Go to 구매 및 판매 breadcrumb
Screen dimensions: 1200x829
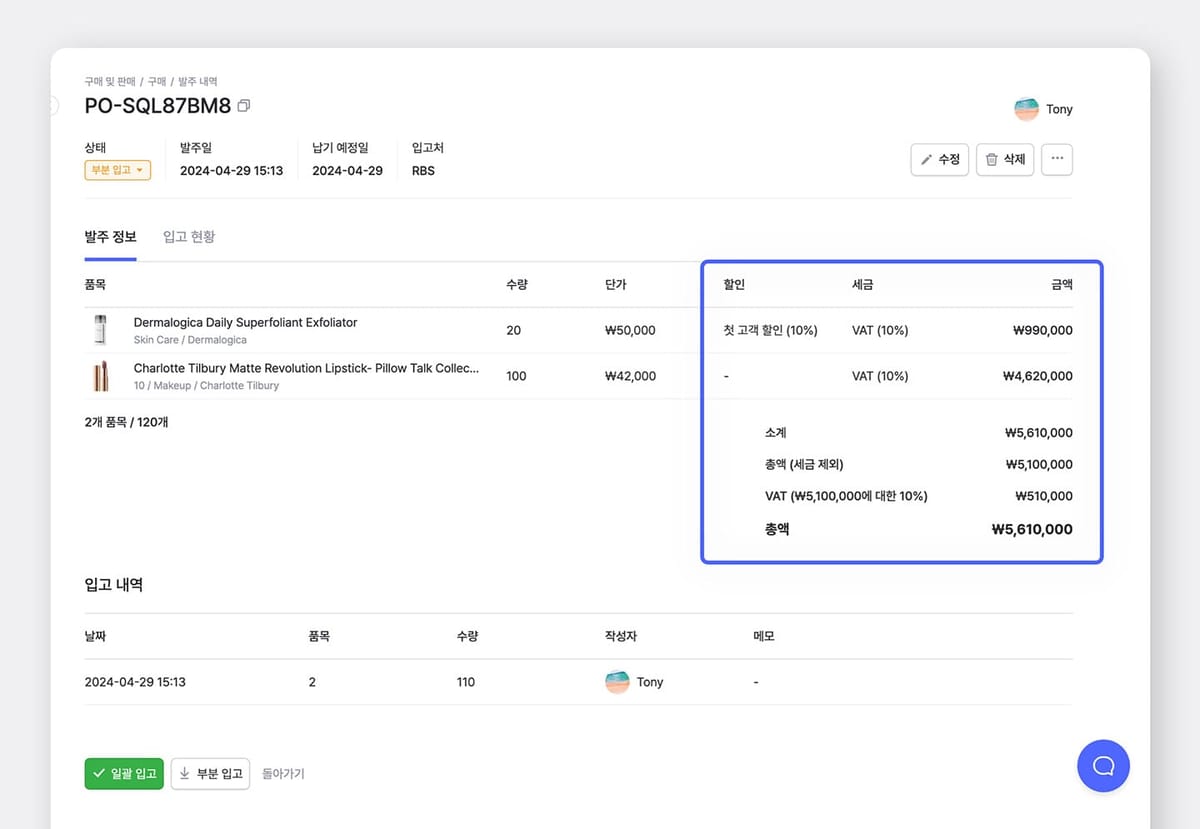[x=110, y=81]
